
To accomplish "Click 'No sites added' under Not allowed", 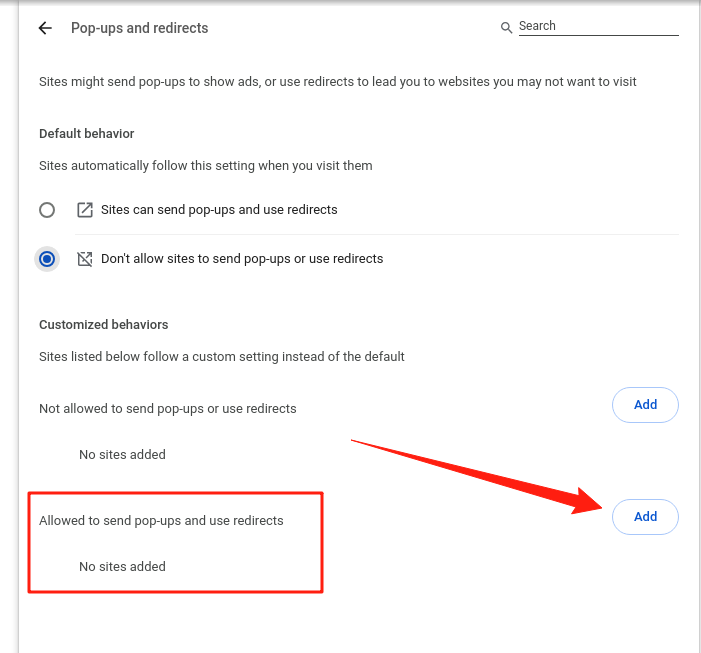I will 122,454.
